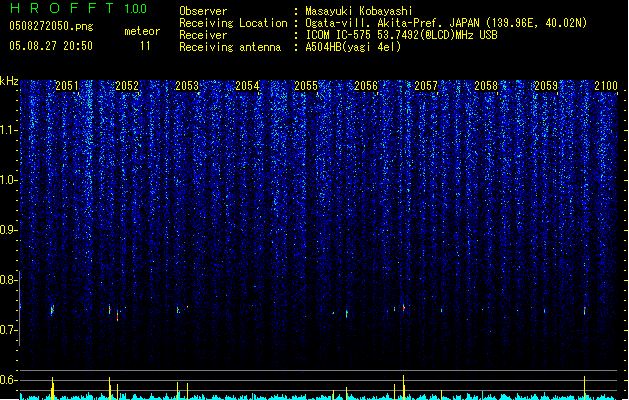
Task: Select the A504HB(yagi 4el) antenna text
Action: 353,47
